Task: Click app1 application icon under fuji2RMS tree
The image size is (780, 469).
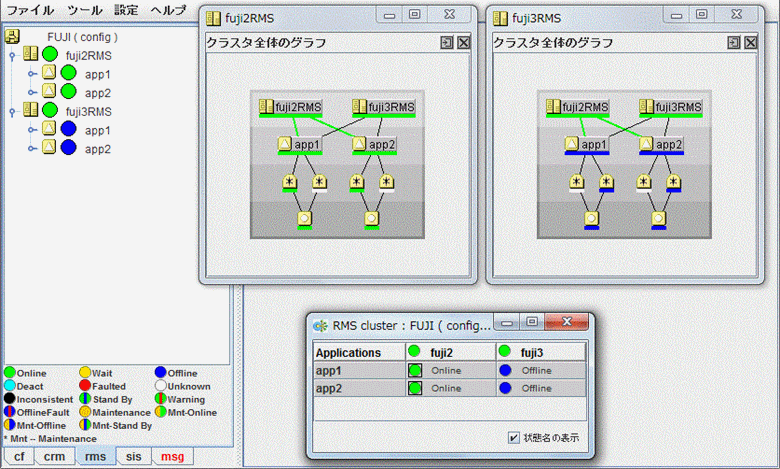Action: (x=49, y=73)
